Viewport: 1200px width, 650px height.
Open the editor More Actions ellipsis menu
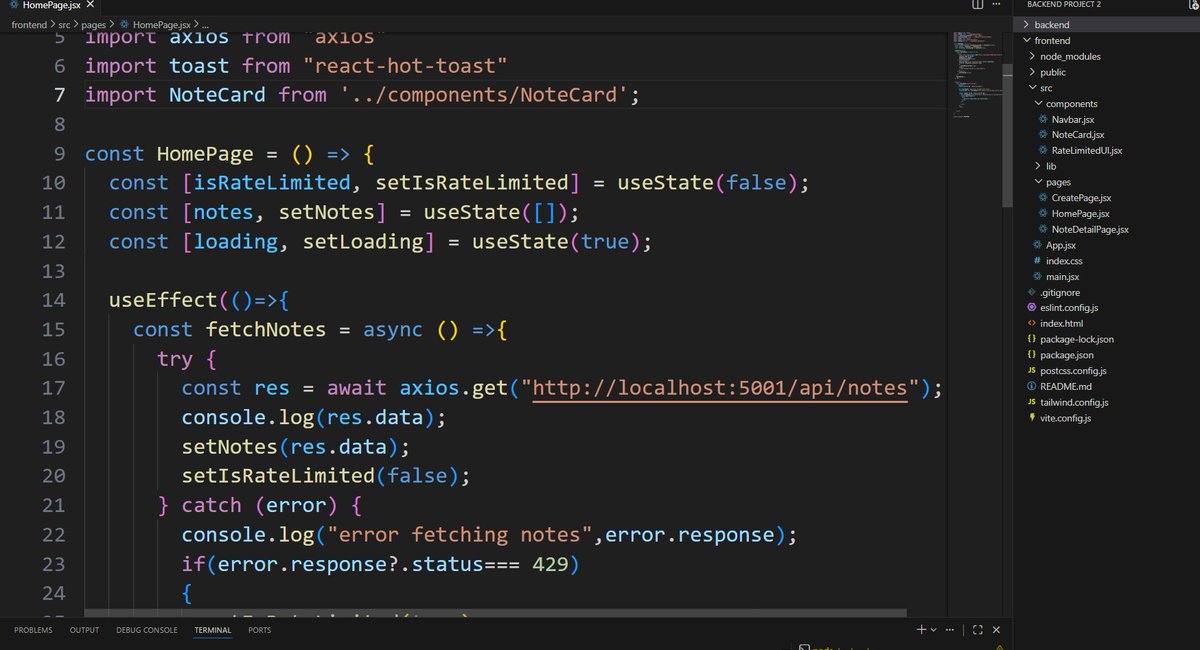click(x=998, y=6)
